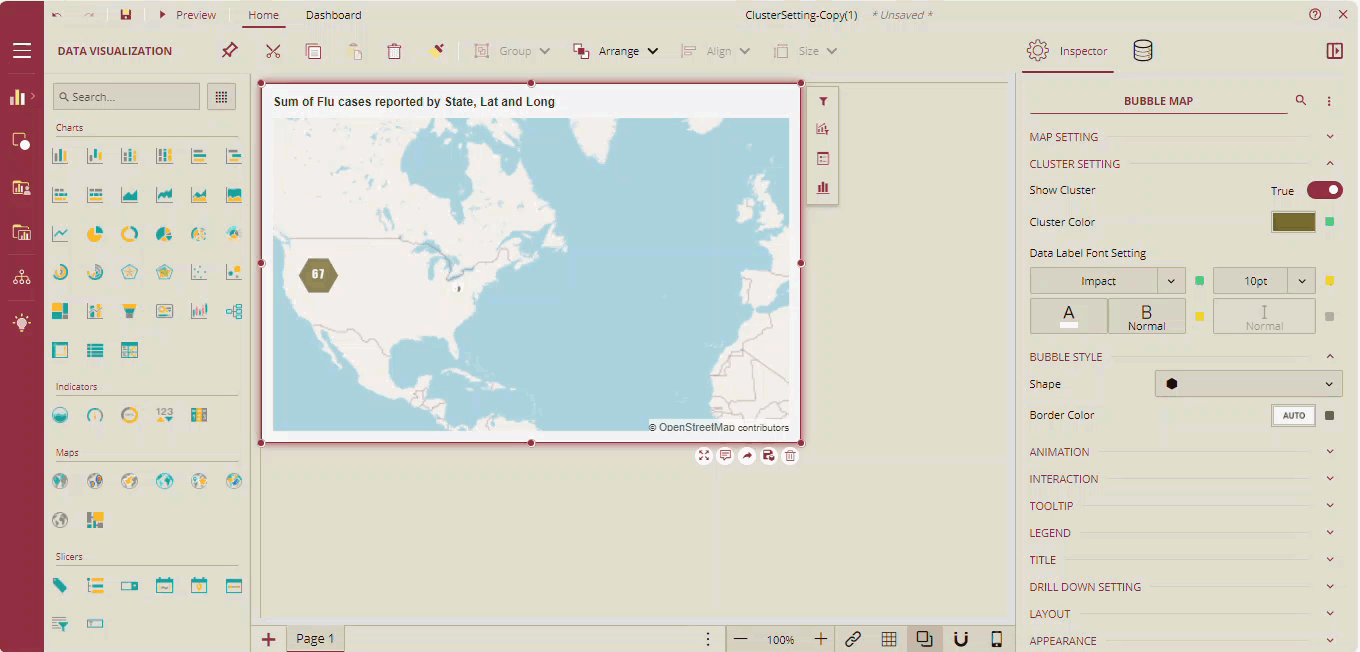This screenshot has width=1360, height=652.
Task: Click the Preview button
Action: 187,15
